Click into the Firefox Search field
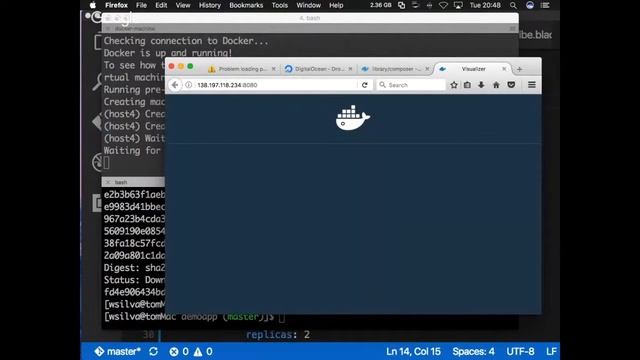640x360 pixels. click(411, 85)
